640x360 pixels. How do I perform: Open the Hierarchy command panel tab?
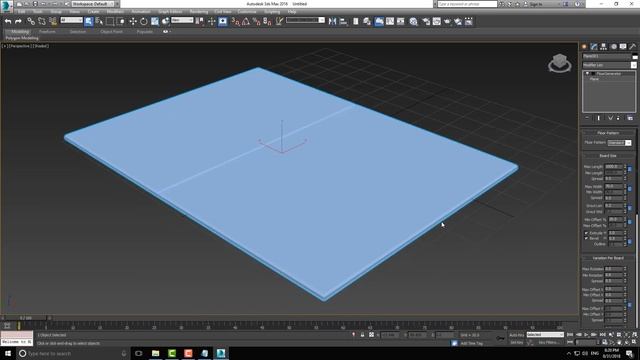[603, 47]
